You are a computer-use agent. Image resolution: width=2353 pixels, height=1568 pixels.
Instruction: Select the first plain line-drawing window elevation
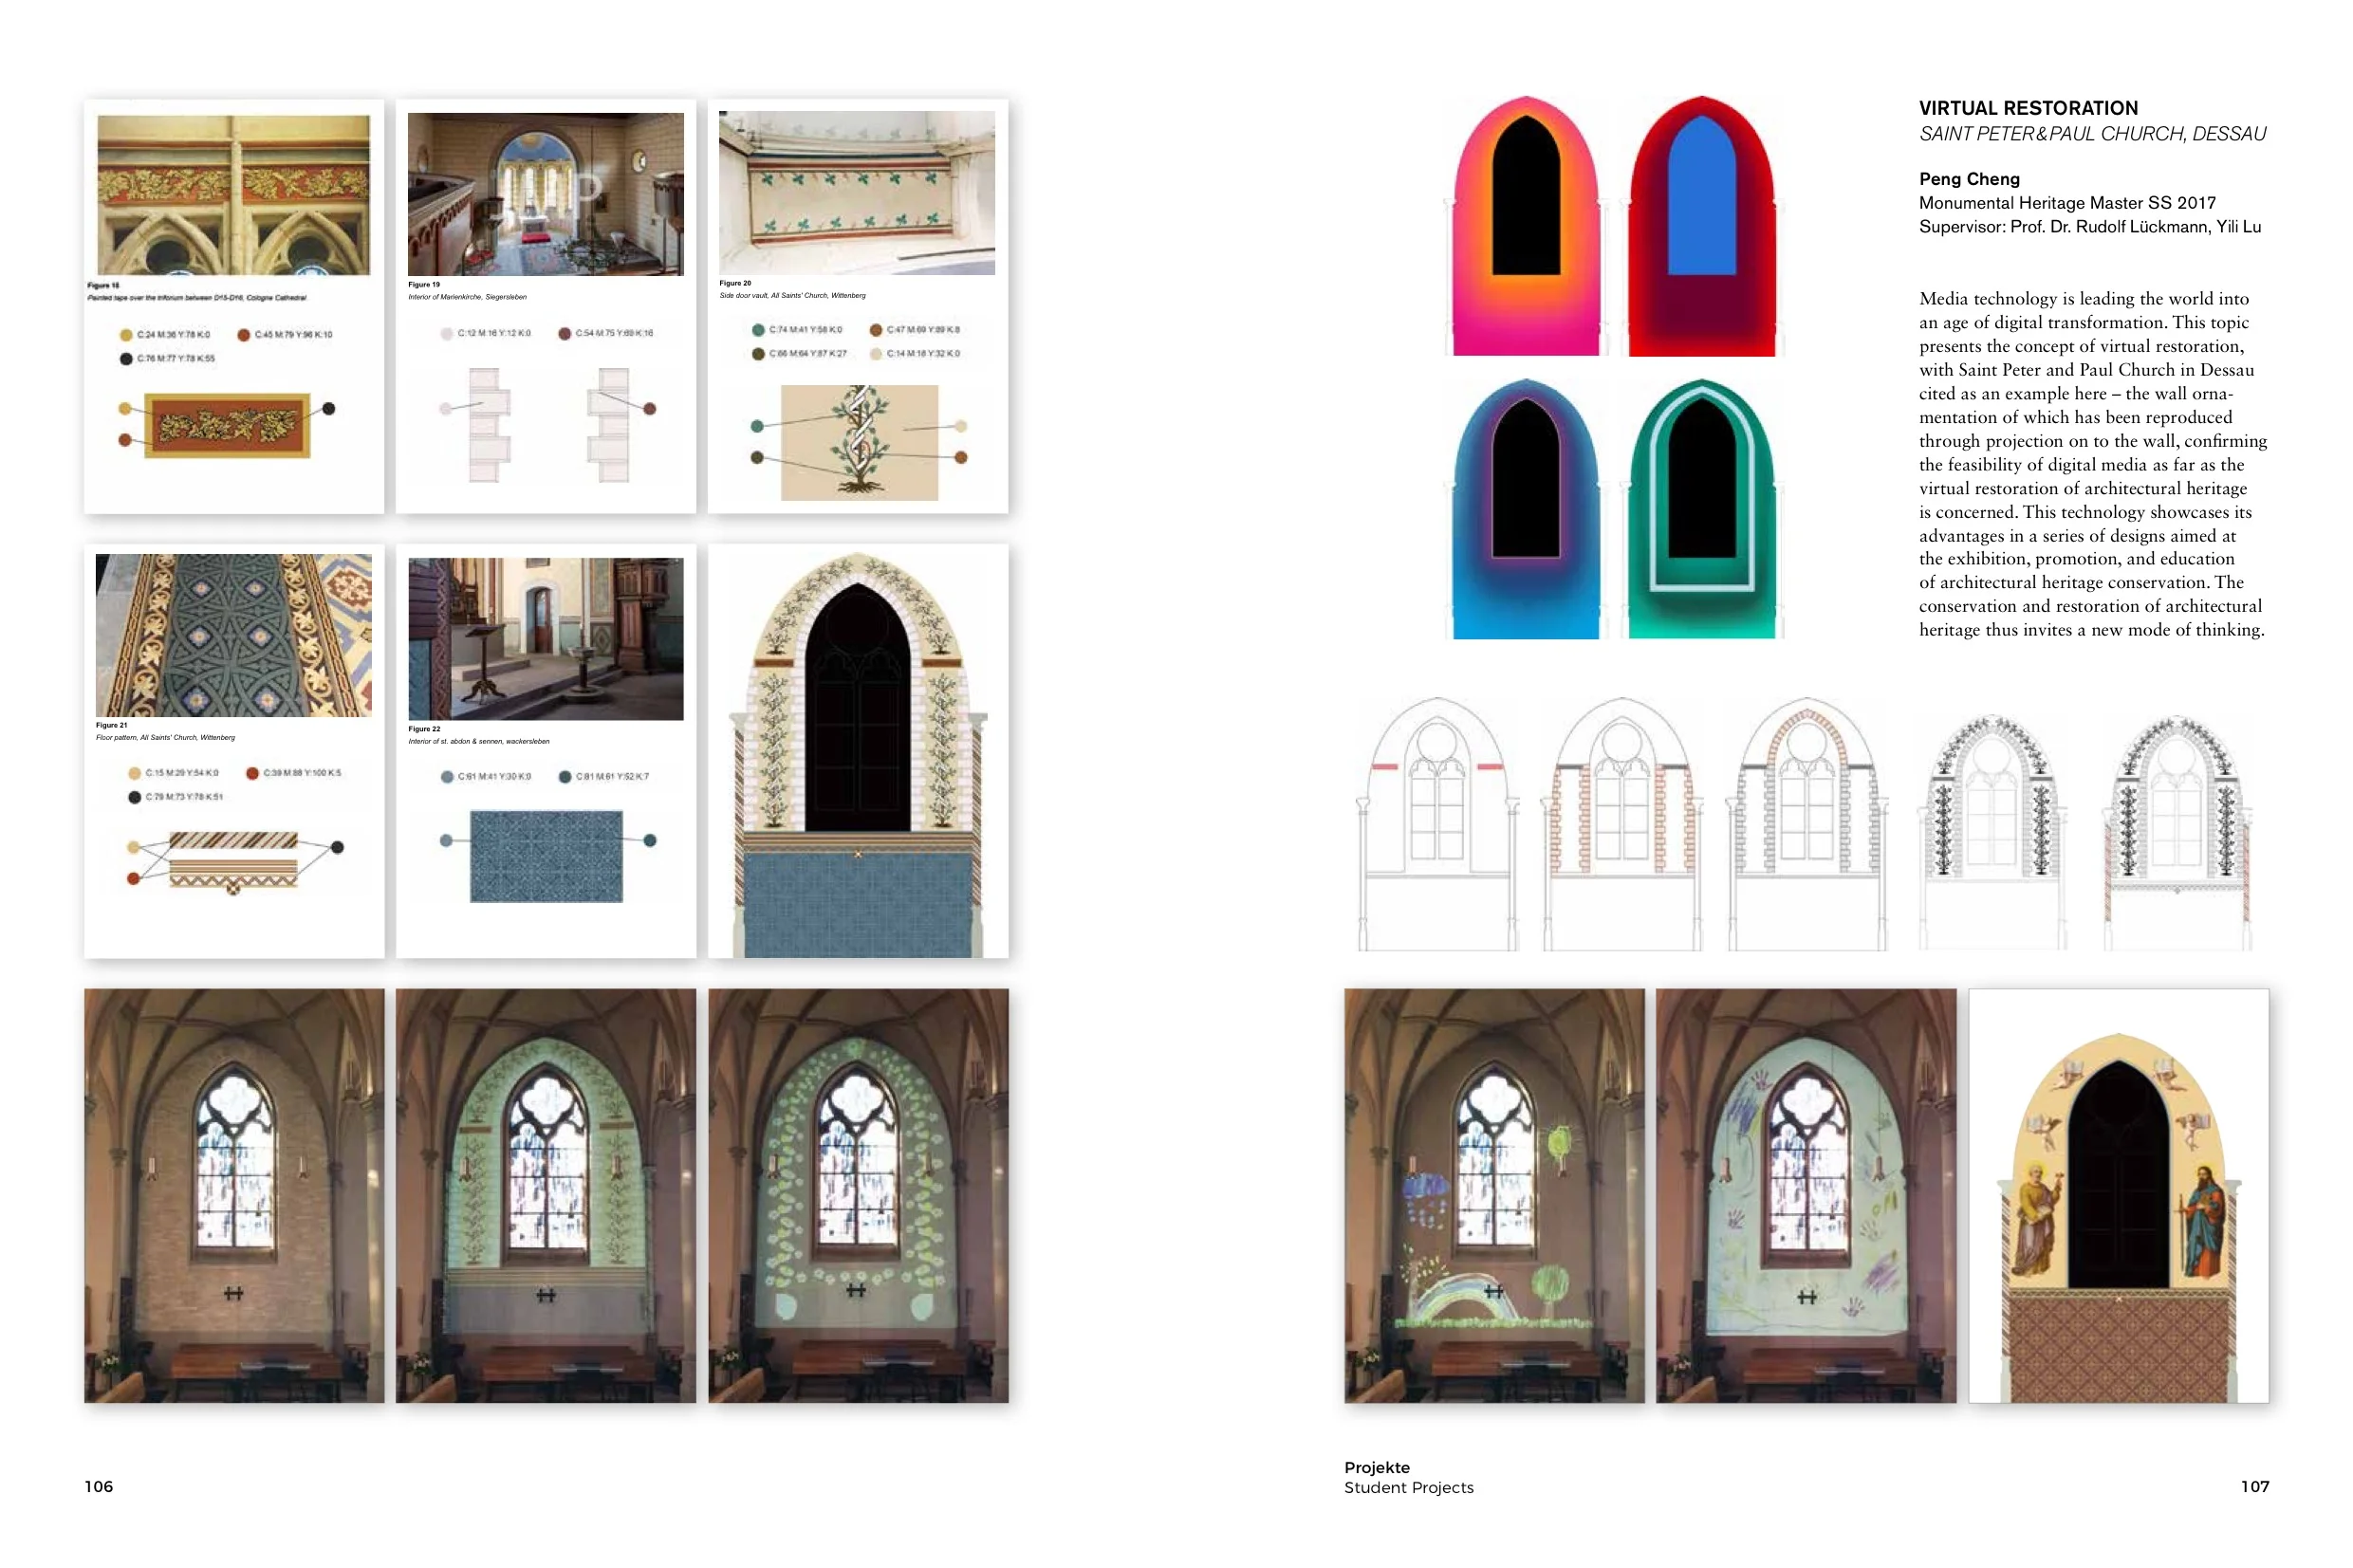pos(1436,823)
